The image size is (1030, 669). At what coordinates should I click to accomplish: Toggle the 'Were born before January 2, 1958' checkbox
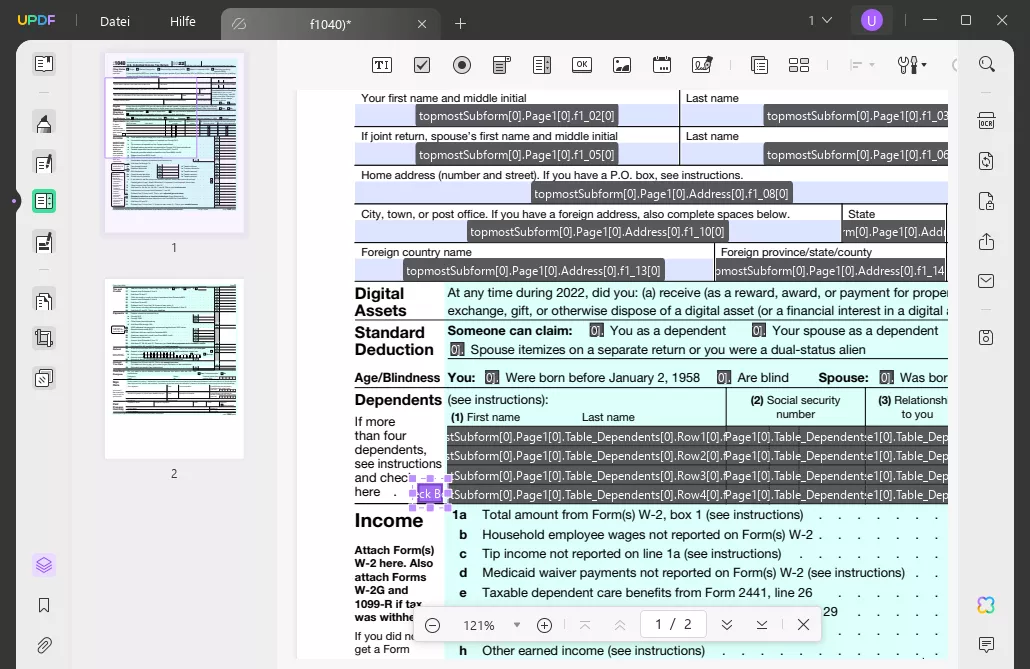coord(492,378)
